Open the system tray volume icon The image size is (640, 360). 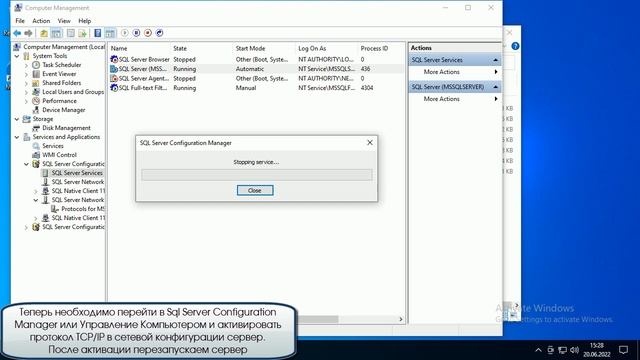click(575, 350)
